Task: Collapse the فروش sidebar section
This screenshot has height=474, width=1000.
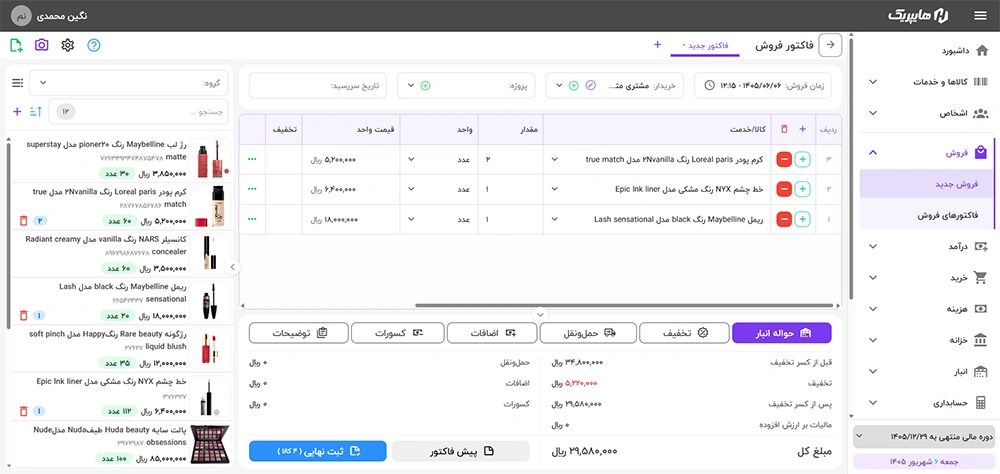Action: coord(927,152)
